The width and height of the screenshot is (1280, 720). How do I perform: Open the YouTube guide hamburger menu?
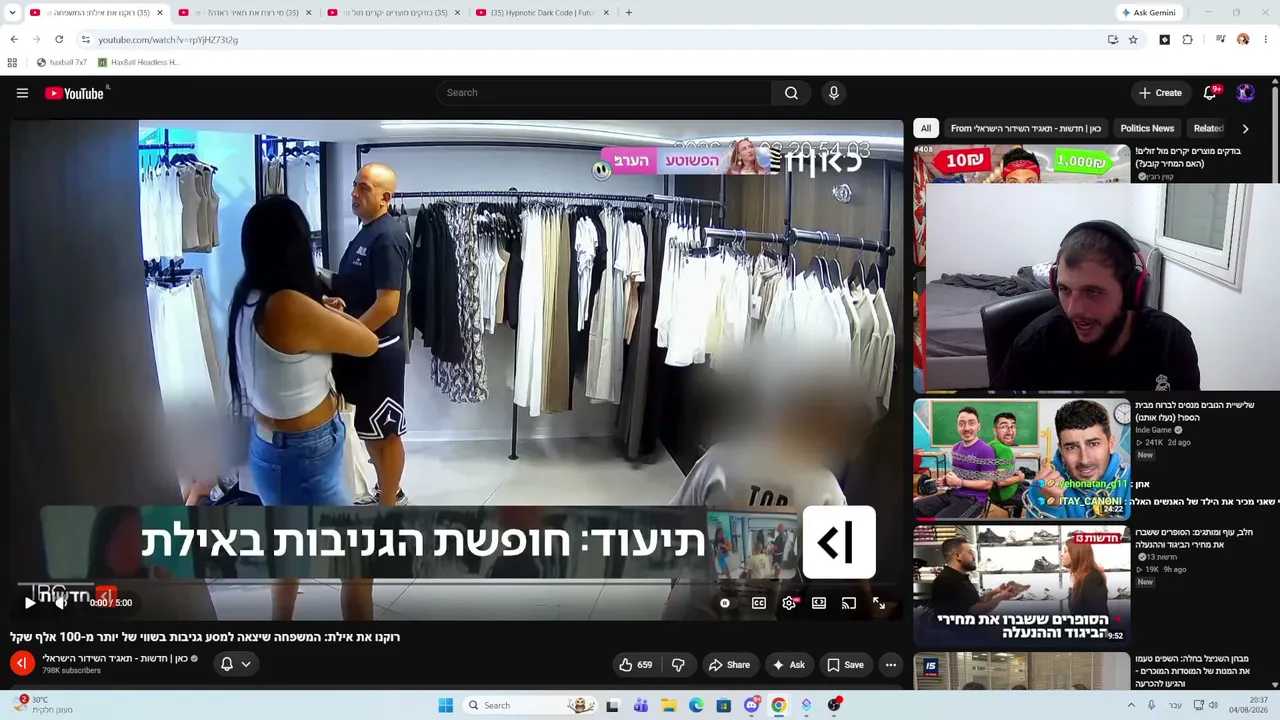coord(22,93)
